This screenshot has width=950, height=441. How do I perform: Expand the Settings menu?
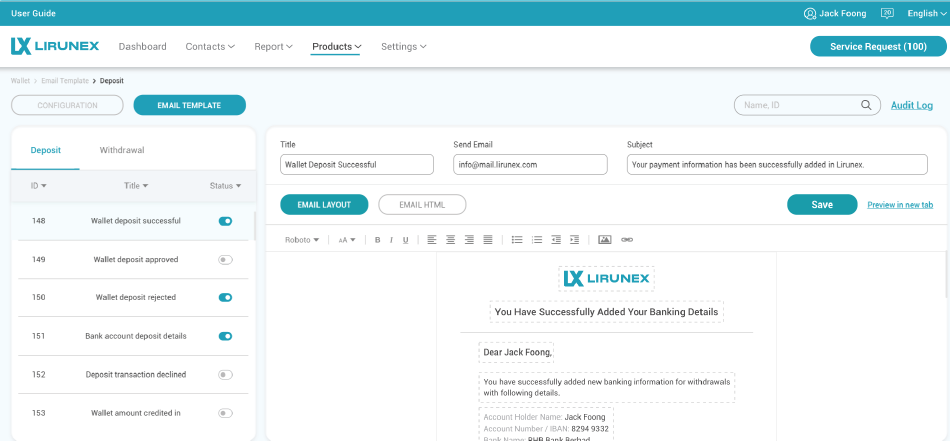coord(404,47)
